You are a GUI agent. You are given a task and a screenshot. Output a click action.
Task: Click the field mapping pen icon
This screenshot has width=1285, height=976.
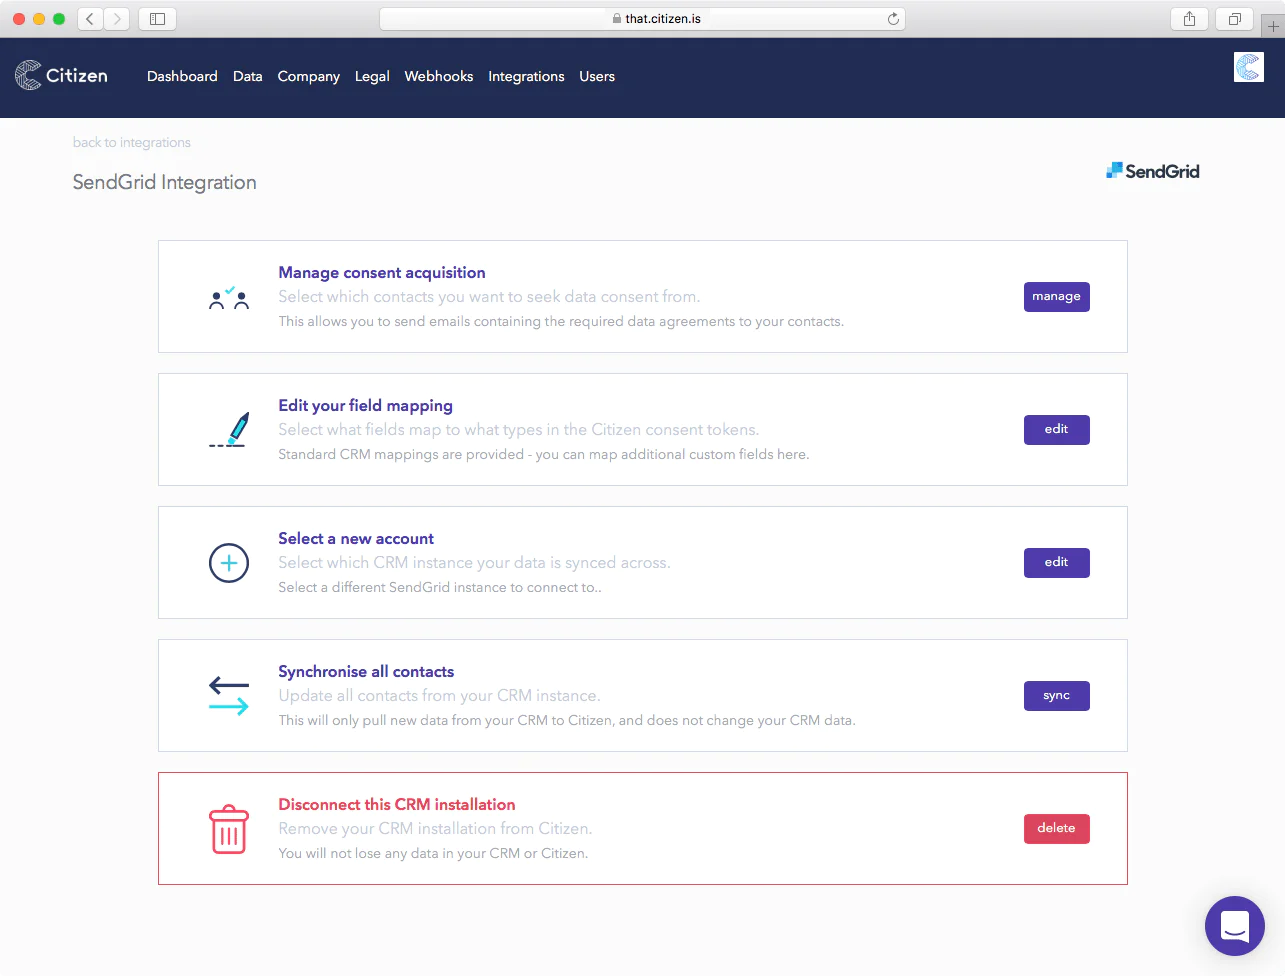click(x=229, y=430)
